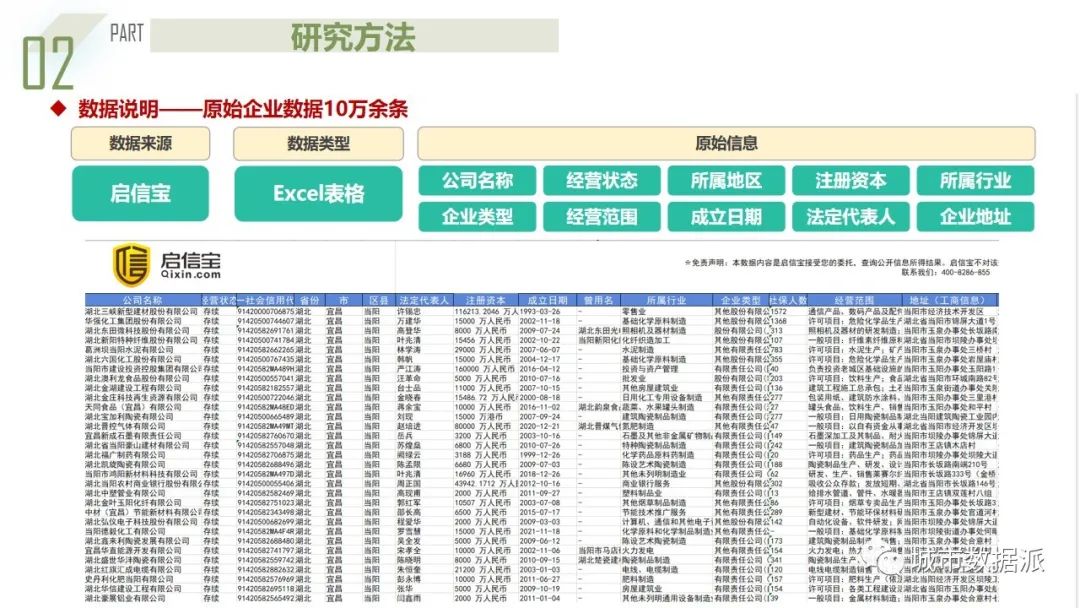Click the heading 数据说明——原始企业数据10万余条

(x=243, y=109)
